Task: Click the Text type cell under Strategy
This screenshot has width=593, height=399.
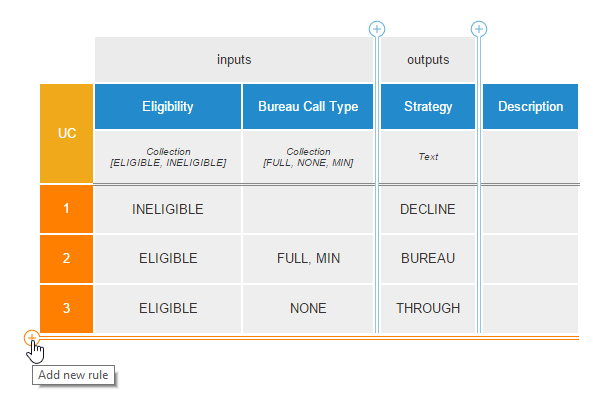Action: coord(428,157)
